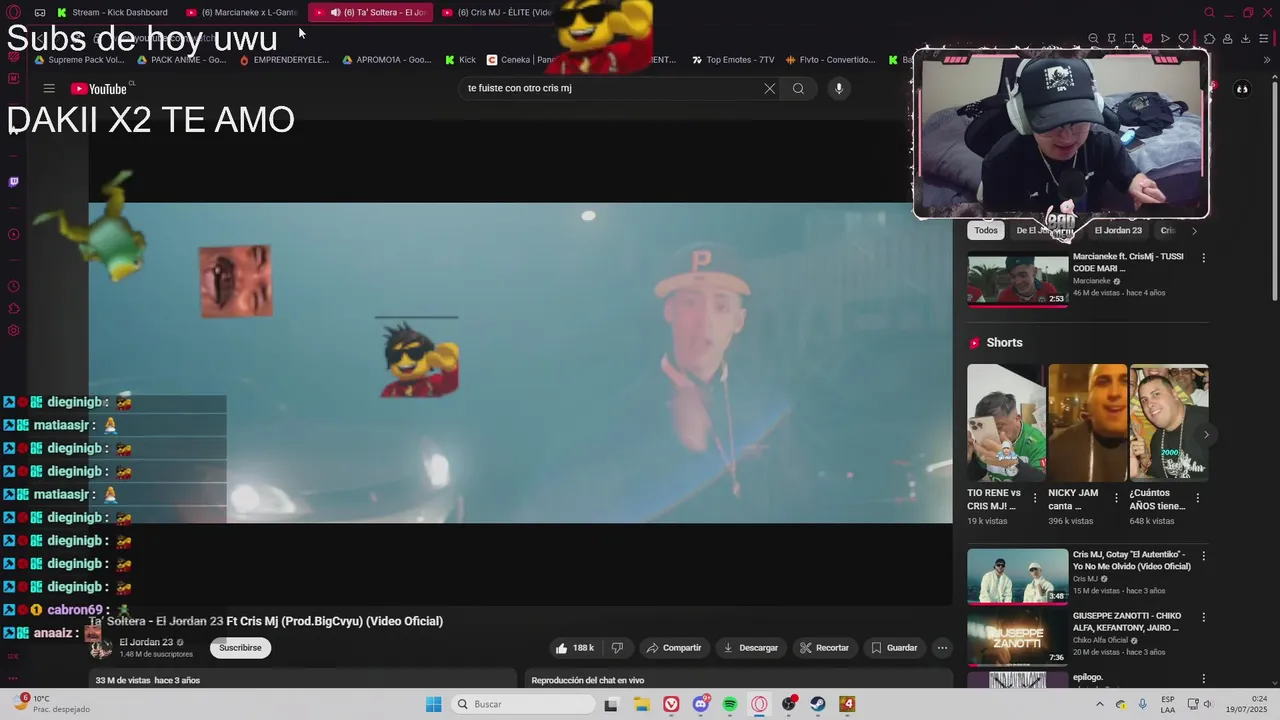The height and width of the screenshot is (720, 1280).
Task: Open the Supreme Pack Vol bookmark
Action: click(78, 60)
